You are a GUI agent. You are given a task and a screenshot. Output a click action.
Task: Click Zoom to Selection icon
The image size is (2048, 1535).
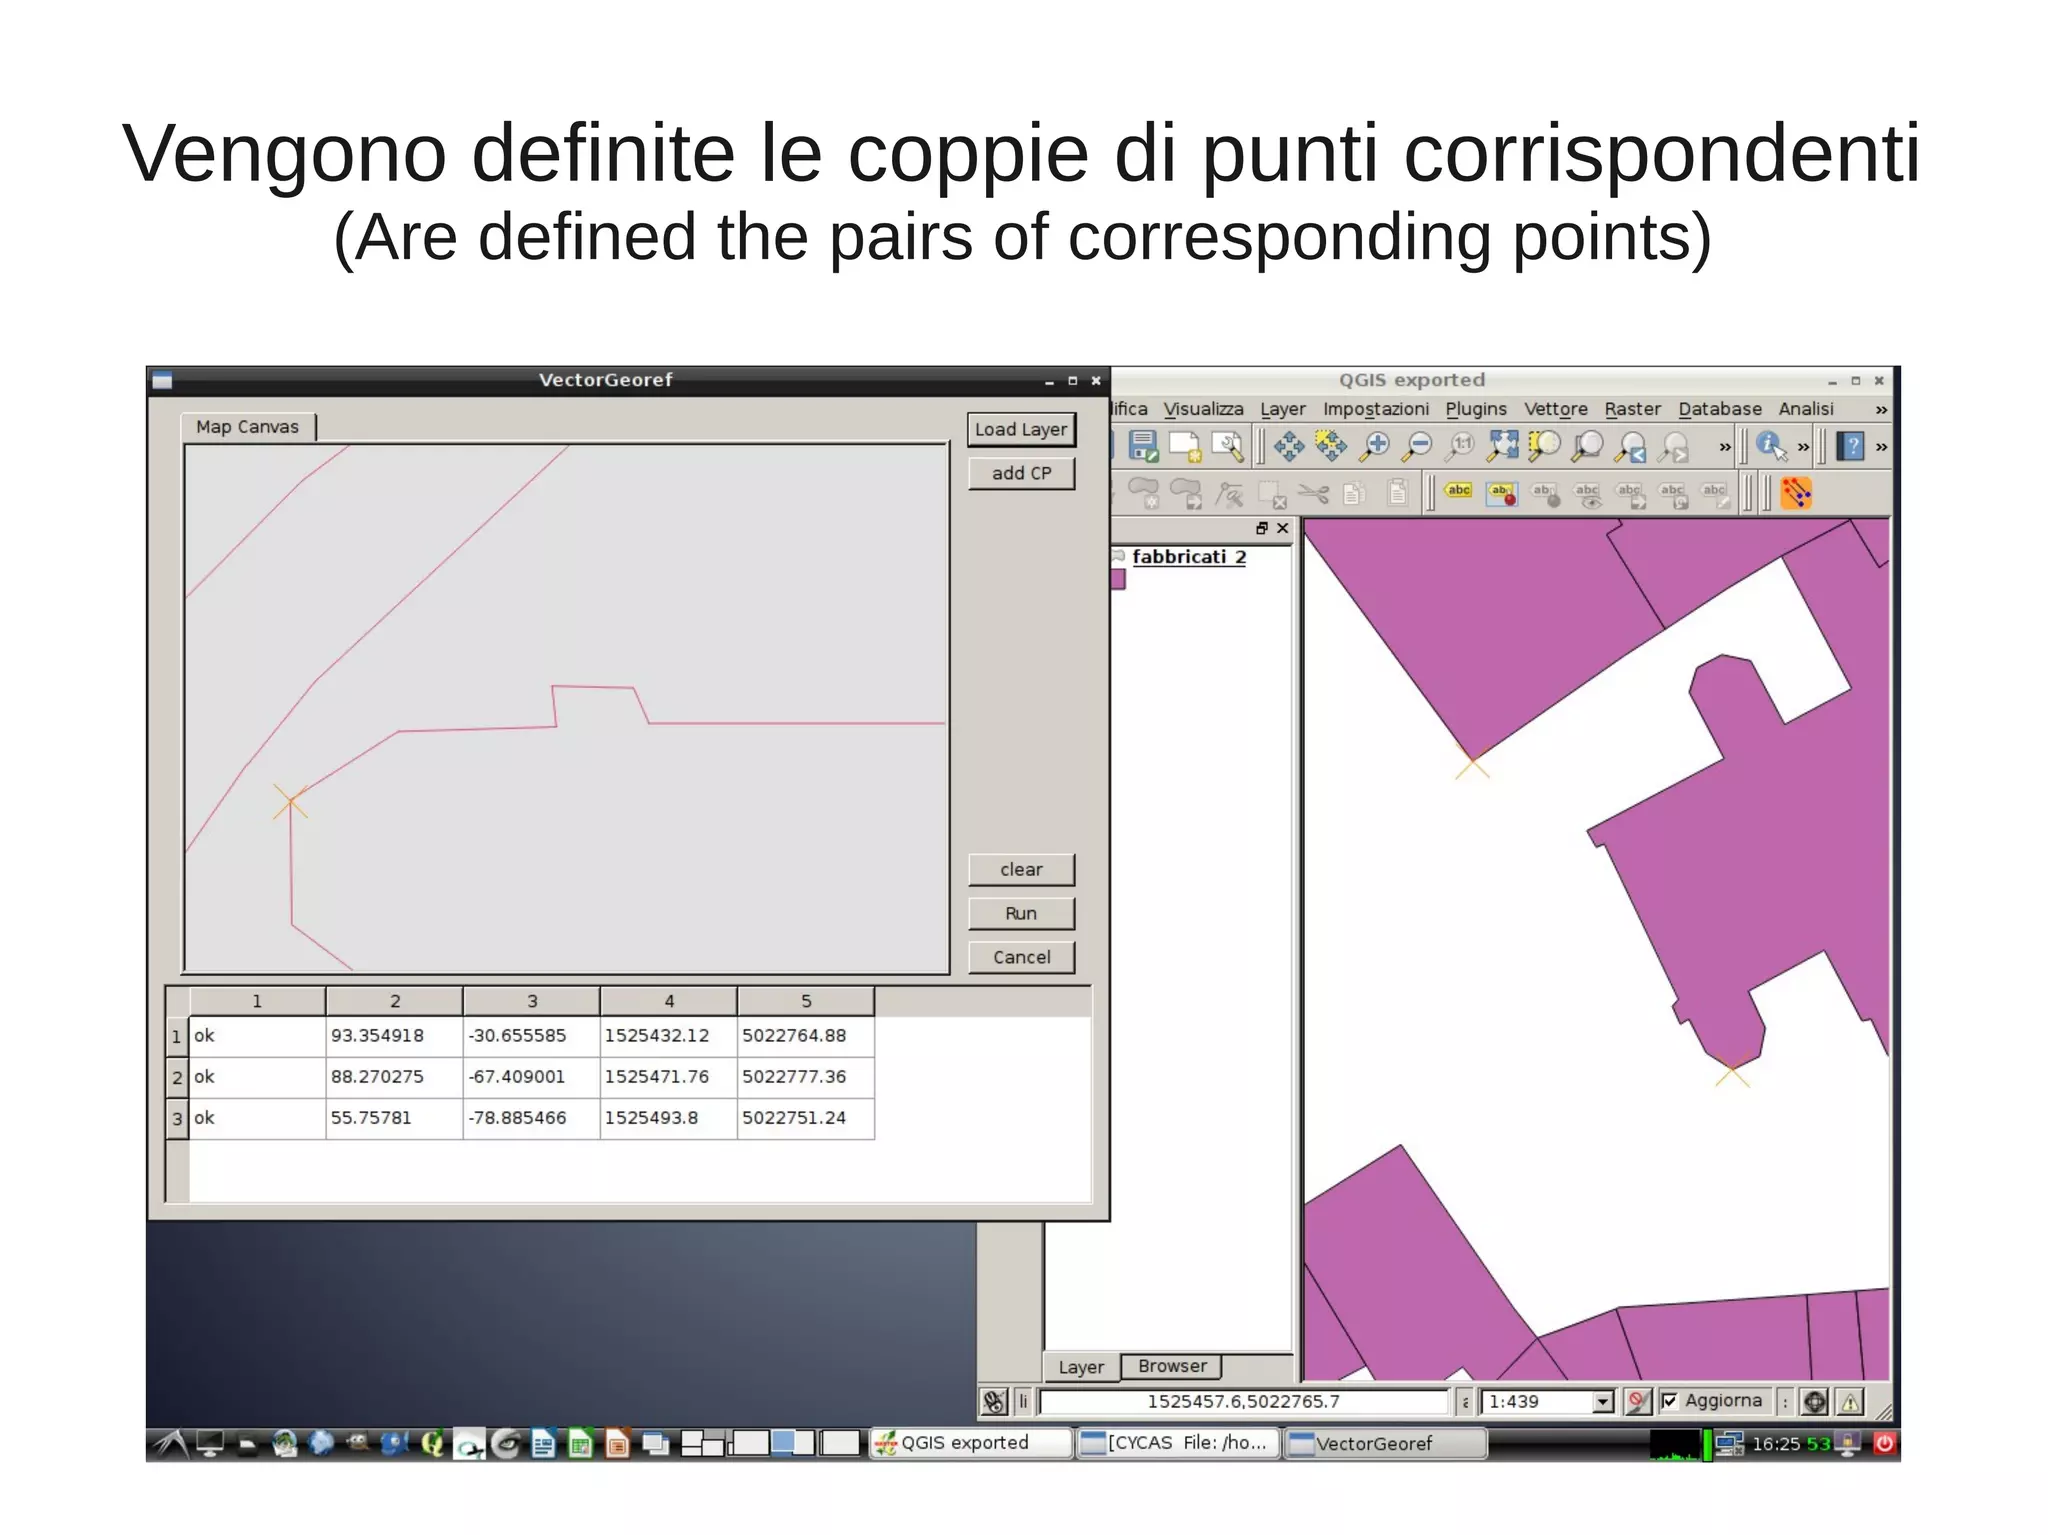pyautogui.click(x=1545, y=446)
